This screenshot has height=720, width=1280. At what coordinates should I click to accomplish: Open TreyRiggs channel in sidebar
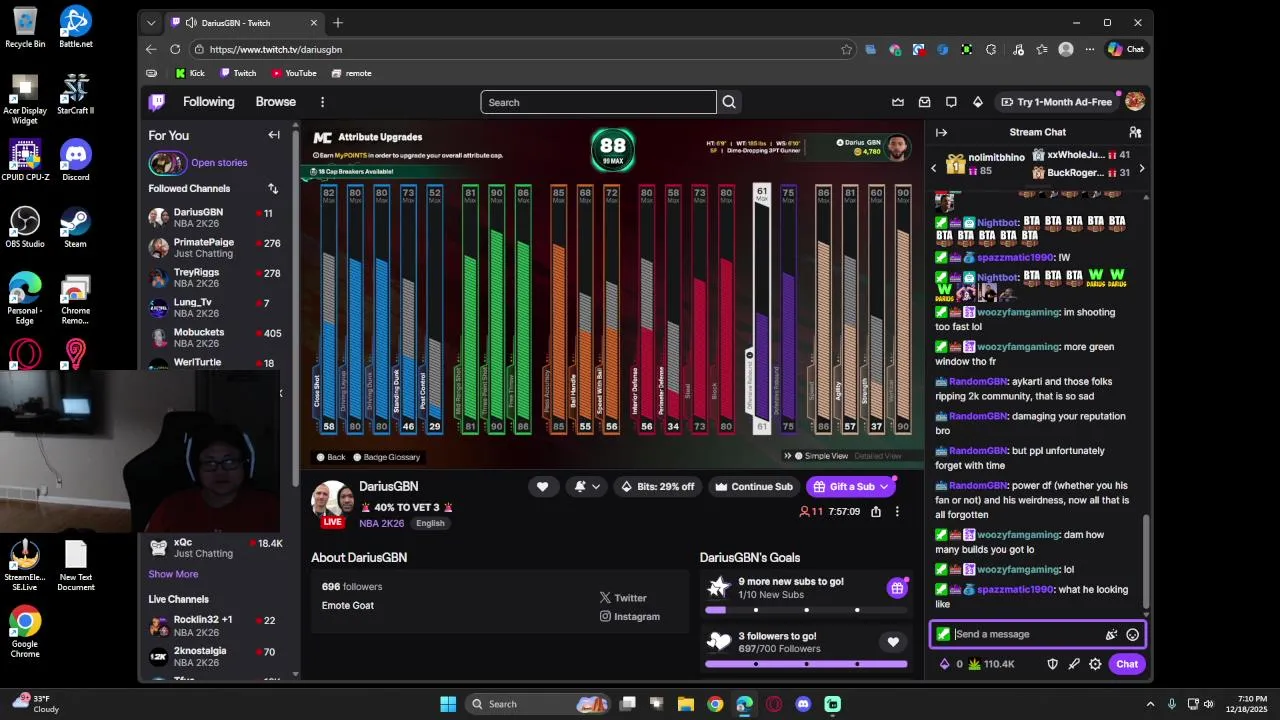click(x=215, y=277)
